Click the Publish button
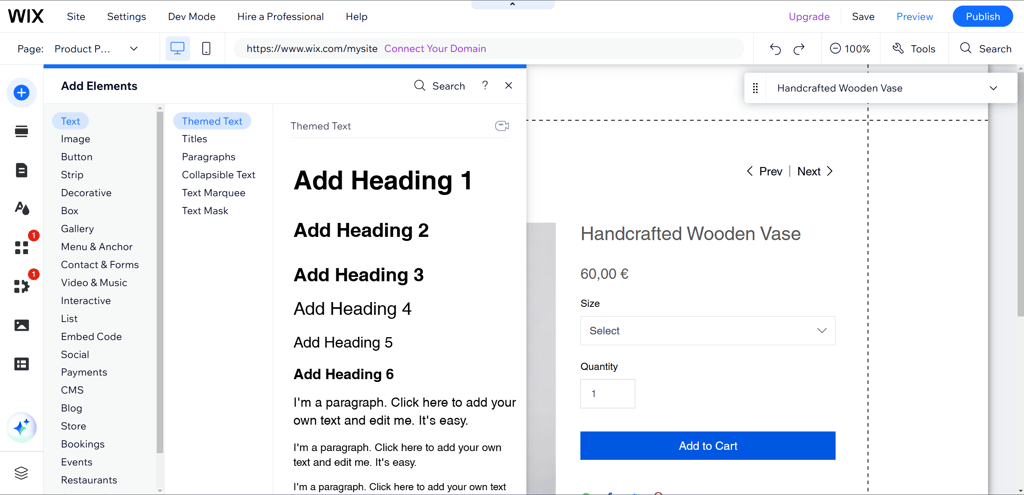1024x495 pixels. pyautogui.click(x=983, y=16)
